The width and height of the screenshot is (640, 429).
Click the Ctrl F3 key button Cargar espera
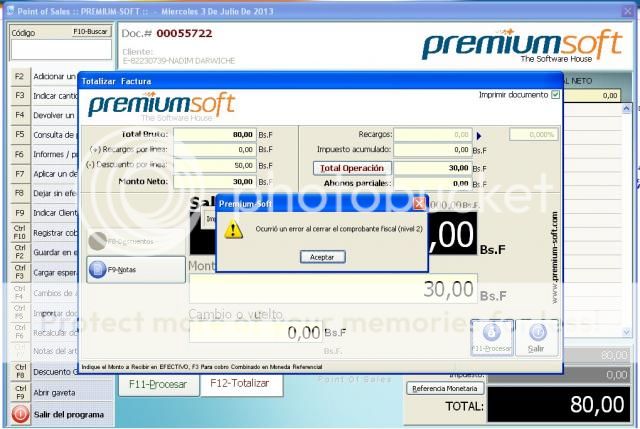coord(20,272)
